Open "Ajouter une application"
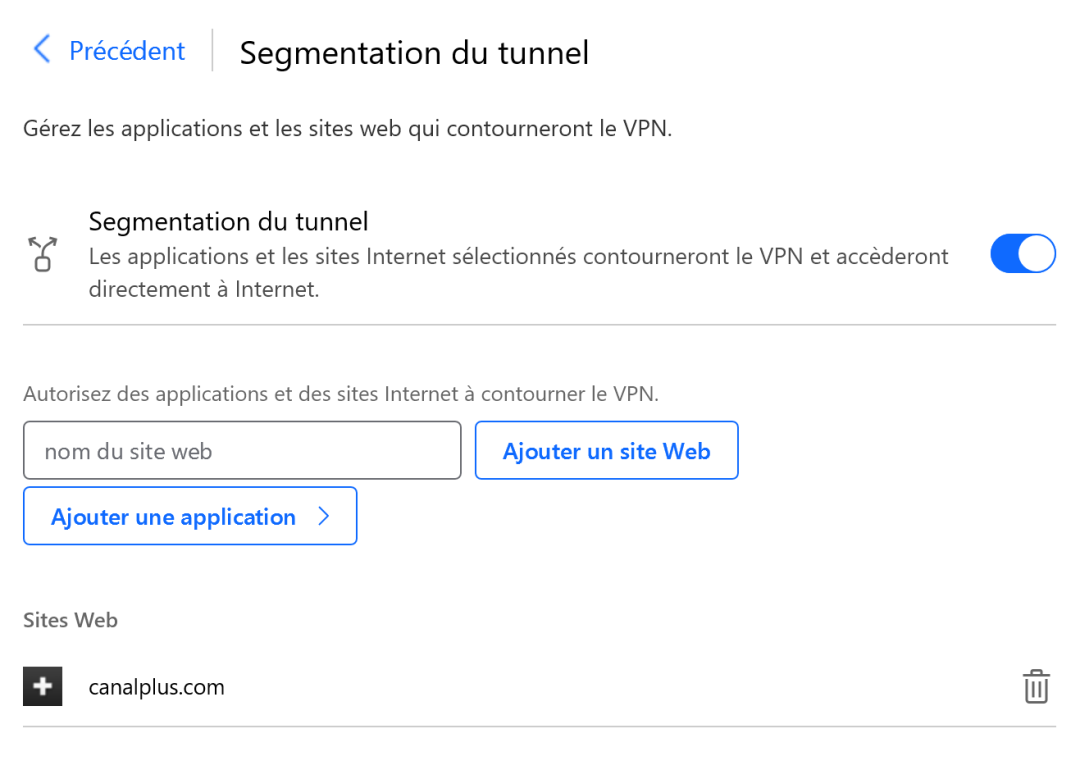Image resolution: width=1080 pixels, height=779 pixels. pyautogui.click(x=174, y=517)
